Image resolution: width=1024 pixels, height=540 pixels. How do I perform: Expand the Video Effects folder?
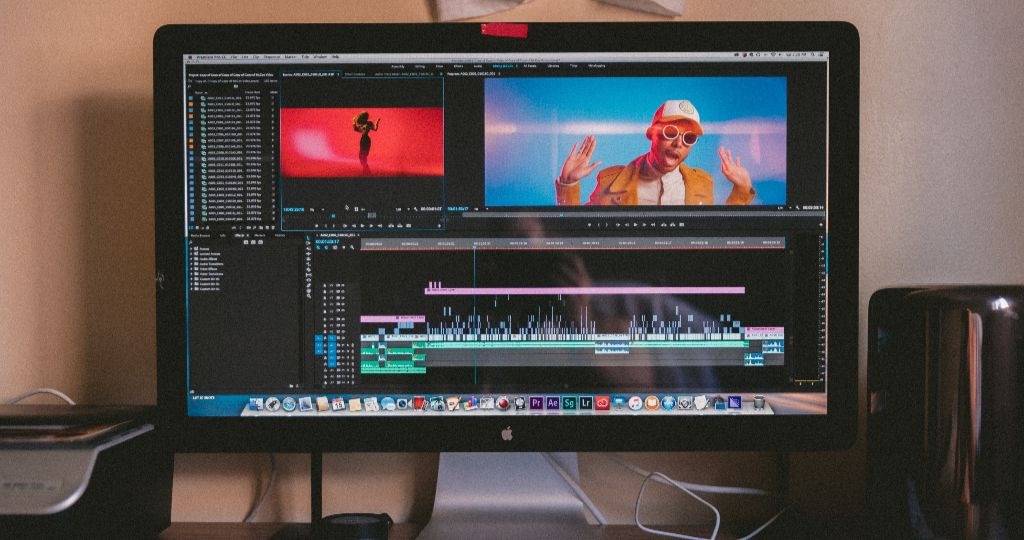point(191,269)
